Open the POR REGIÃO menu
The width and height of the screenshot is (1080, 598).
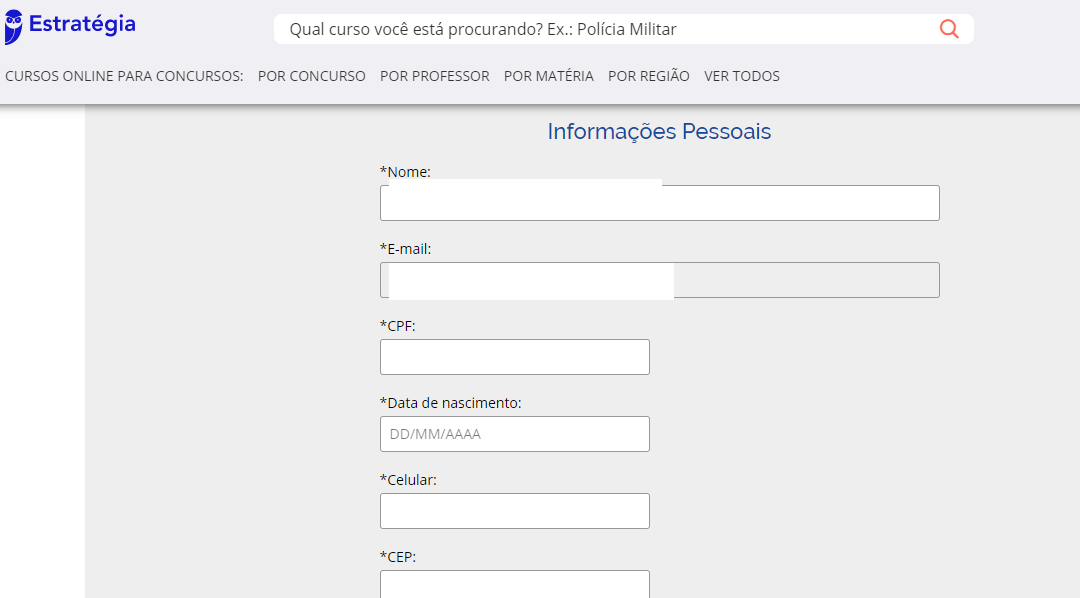click(649, 76)
